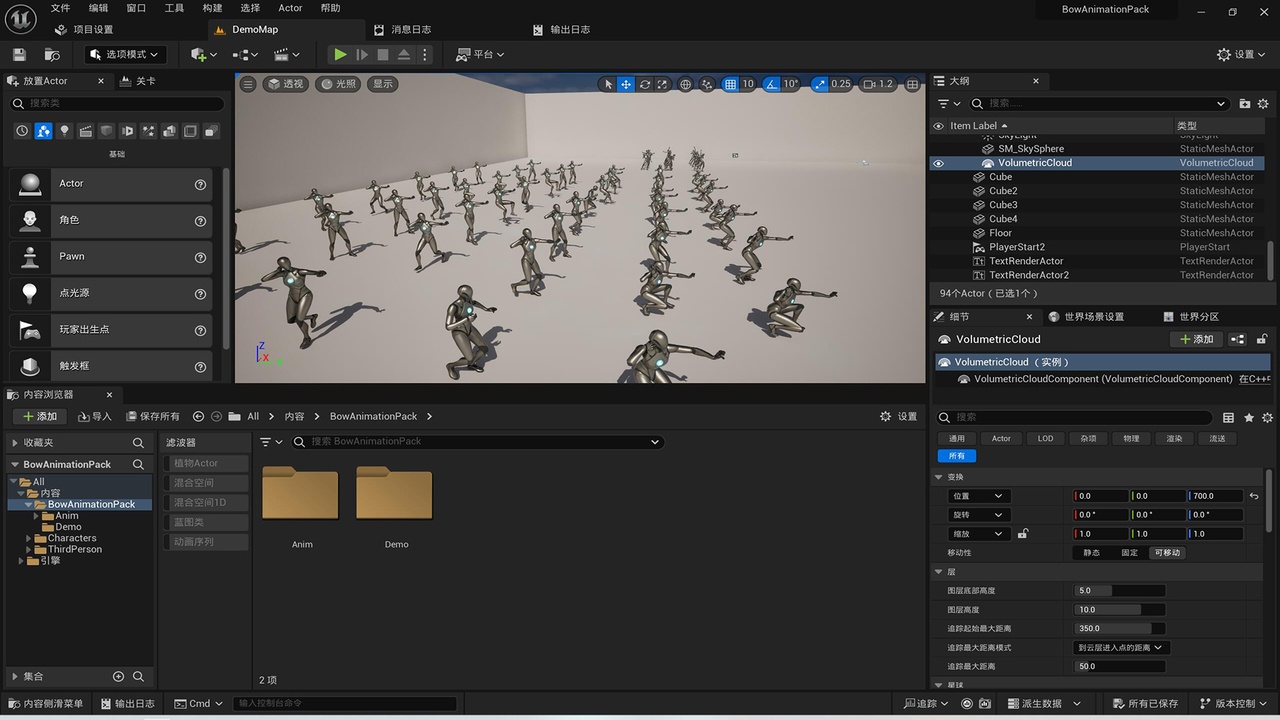Start Play in Editor with the green play button

coord(341,54)
